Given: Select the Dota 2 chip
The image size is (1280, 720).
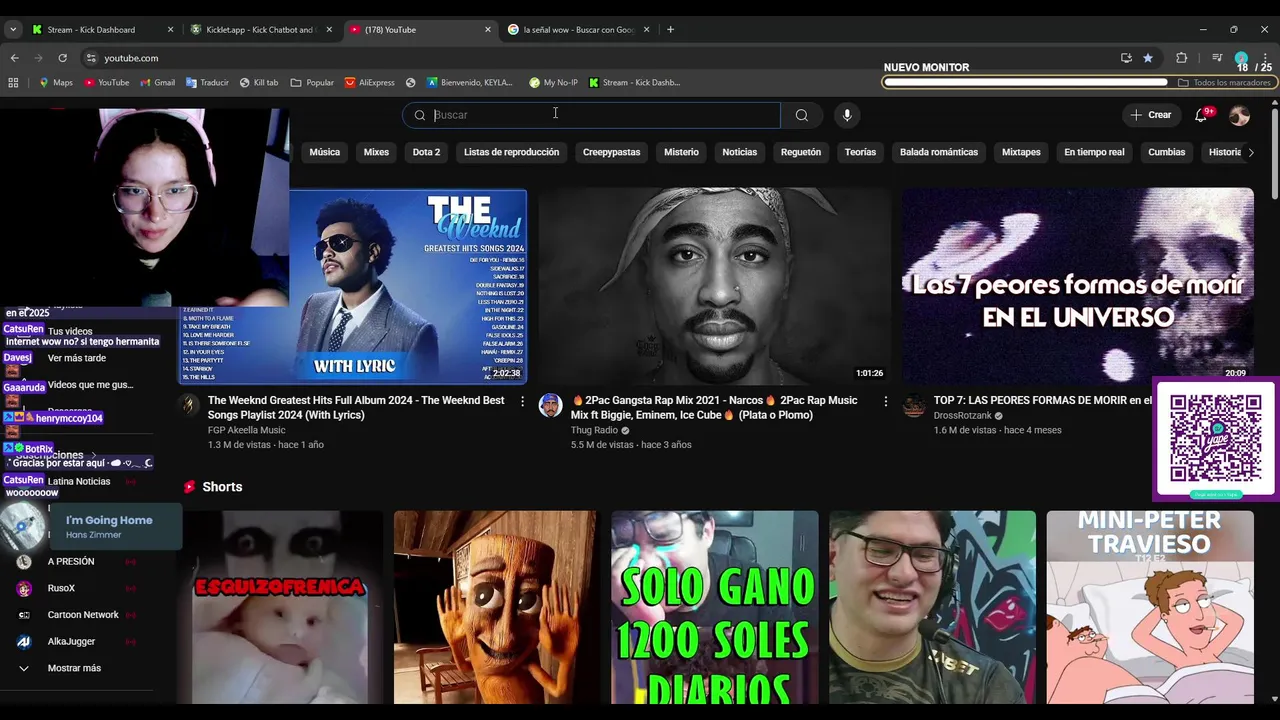Looking at the screenshot, I should (x=426, y=152).
